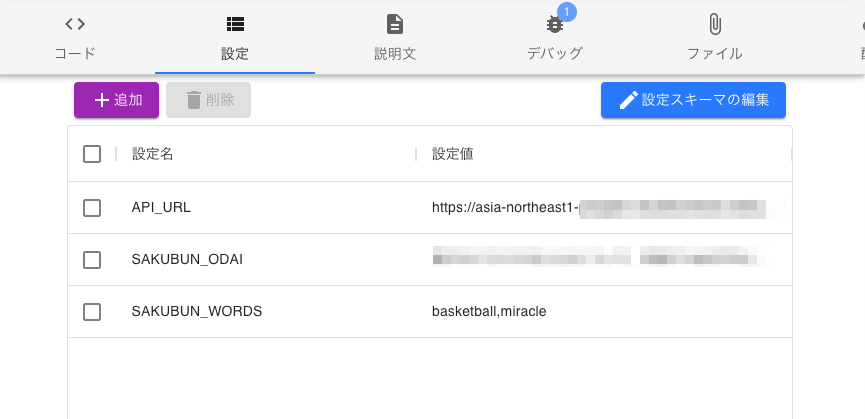Check the SAKUBUN_ODAI row checkbox

pyautogui.click(x=92, y=260)
